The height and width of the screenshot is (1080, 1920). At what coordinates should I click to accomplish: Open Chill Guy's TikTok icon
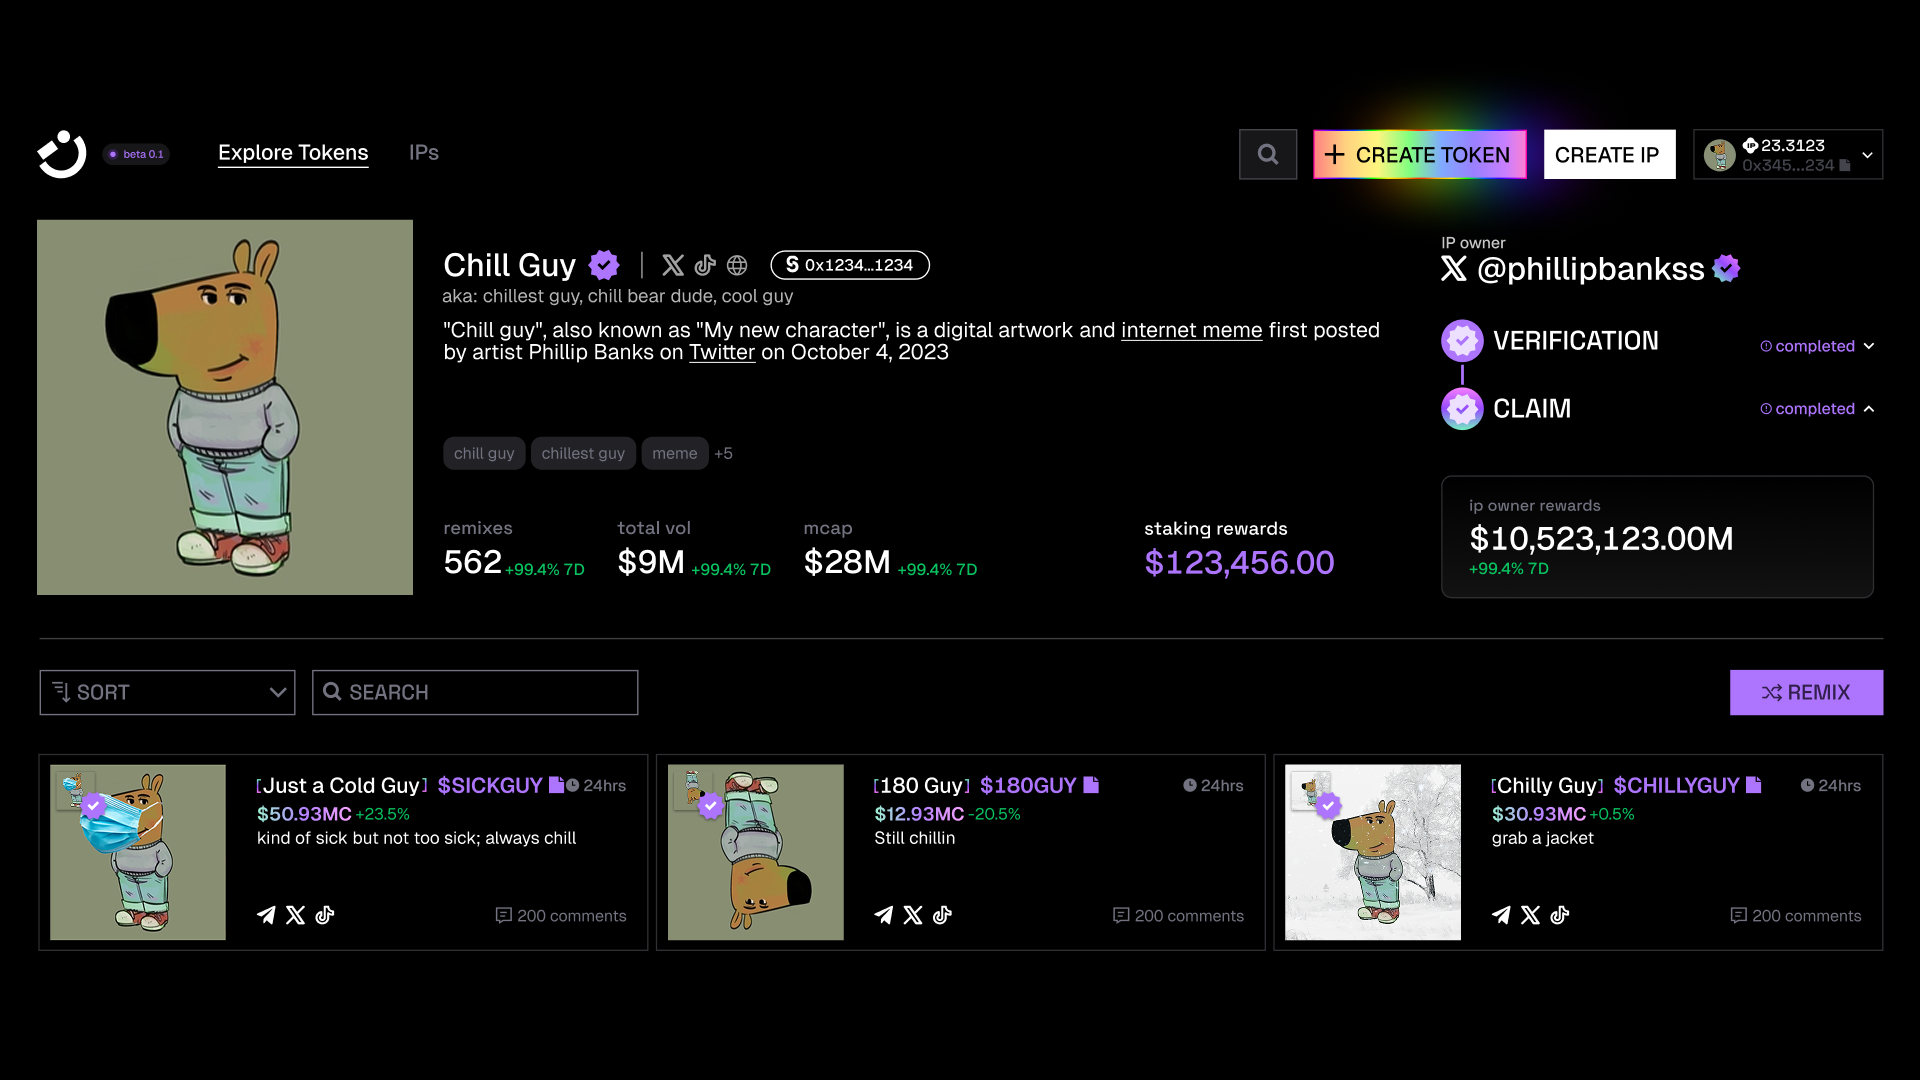pyautogui.click(x=705, y=265)
